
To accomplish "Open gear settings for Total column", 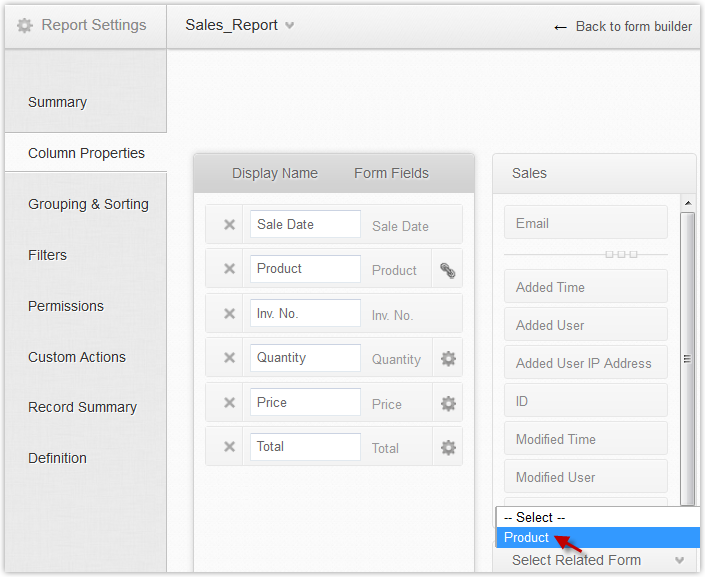I will point(448,447).
